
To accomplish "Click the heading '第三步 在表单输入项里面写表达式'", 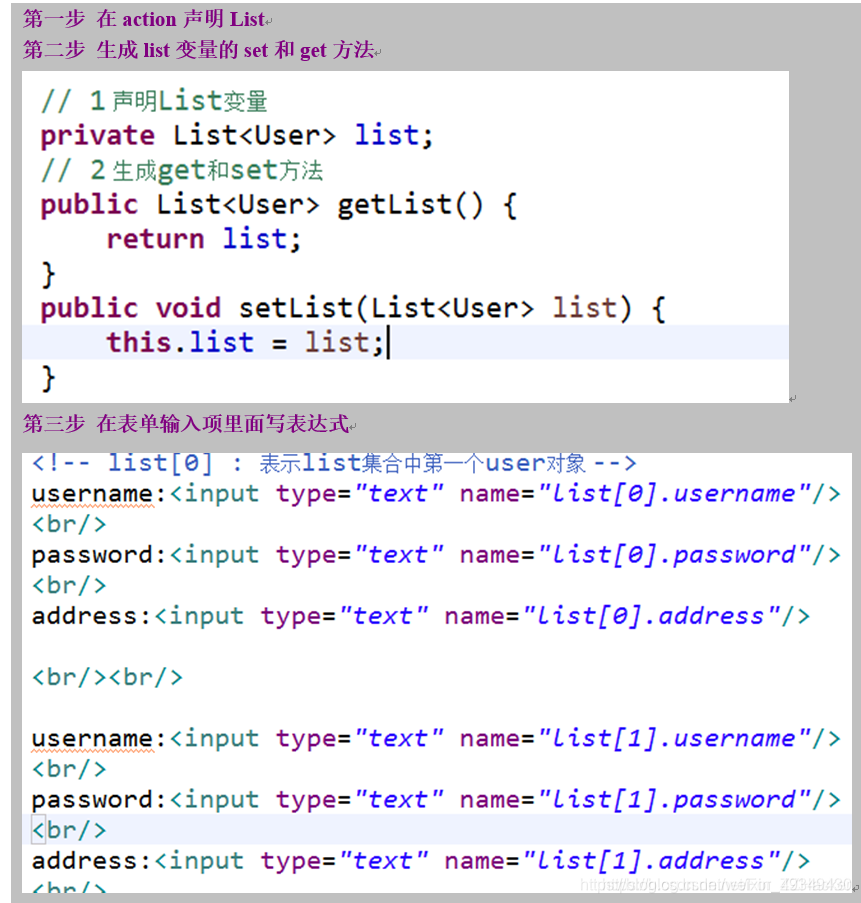I will [x=186, y=423].
